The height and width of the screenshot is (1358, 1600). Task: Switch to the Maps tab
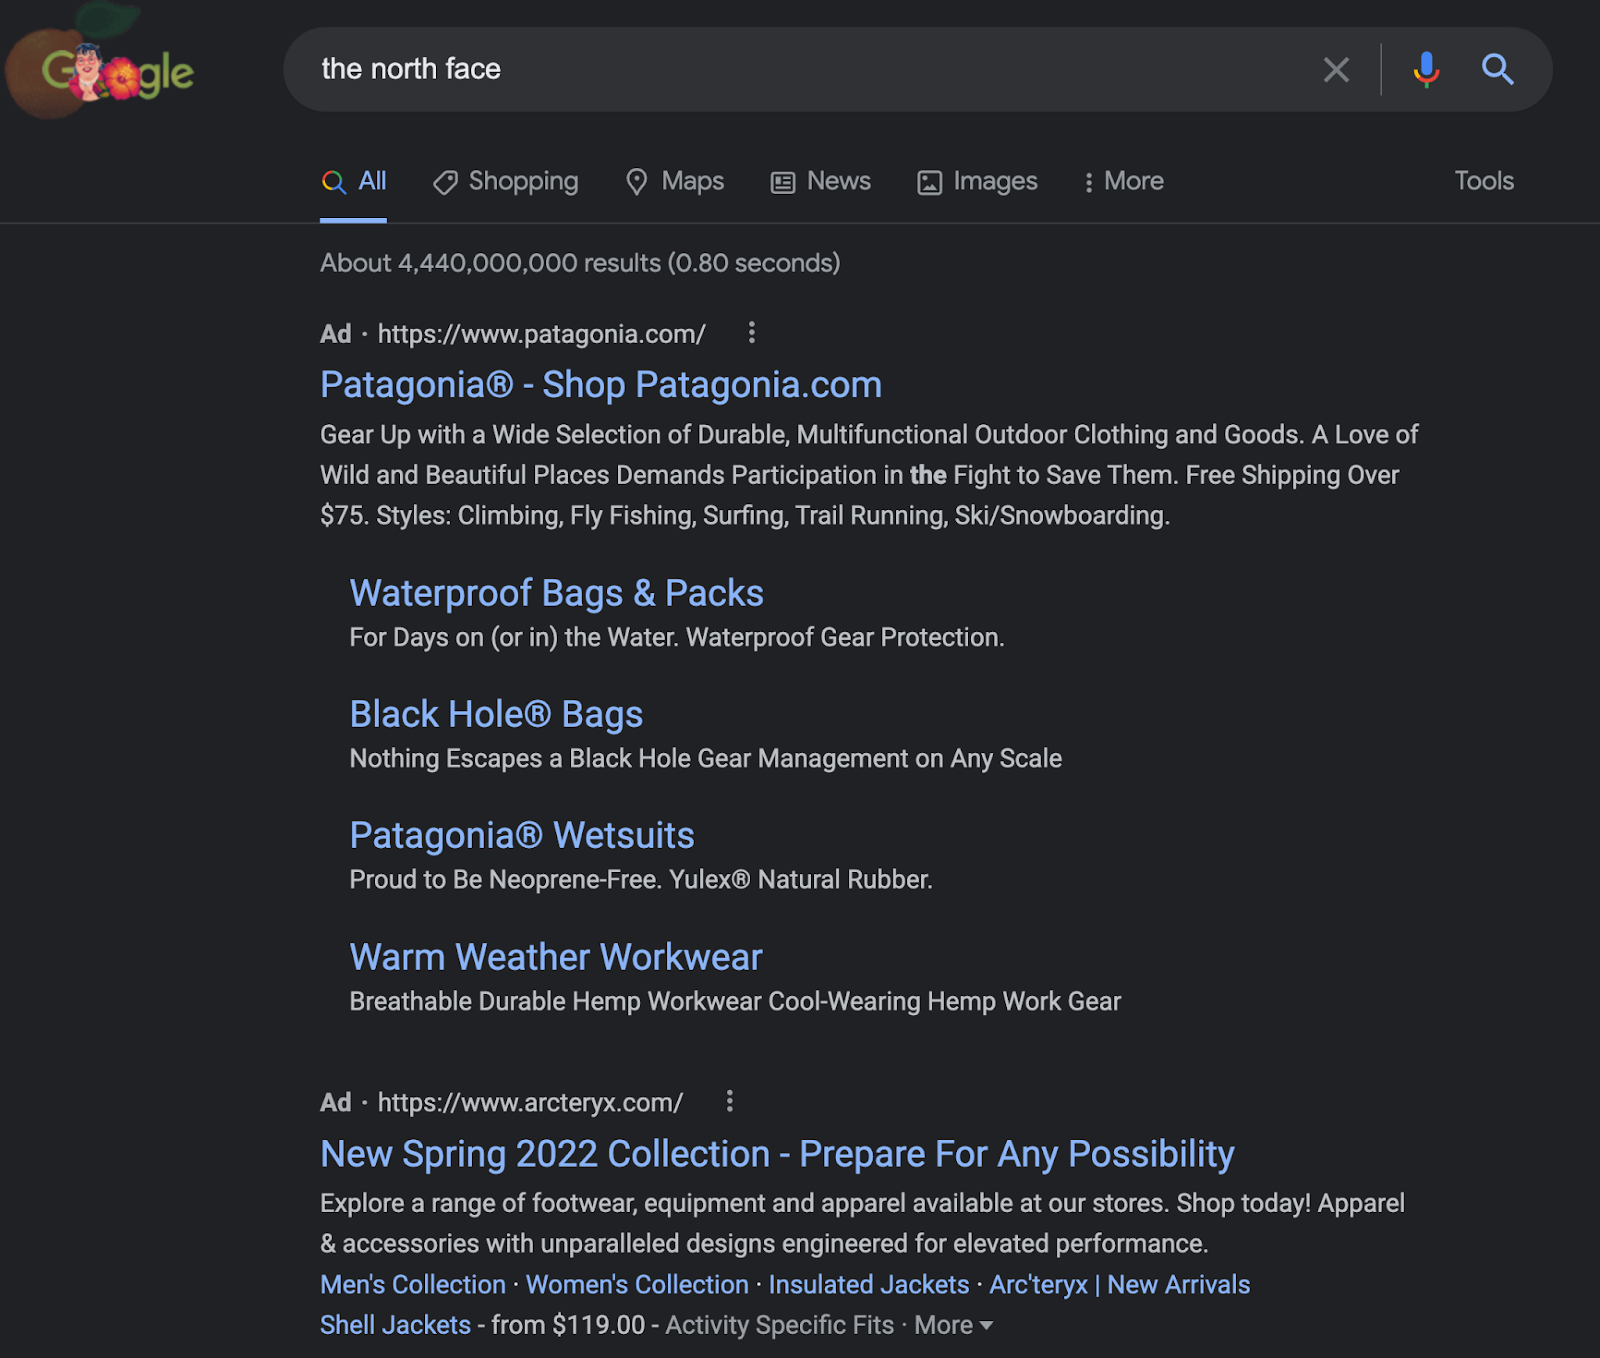675,181
